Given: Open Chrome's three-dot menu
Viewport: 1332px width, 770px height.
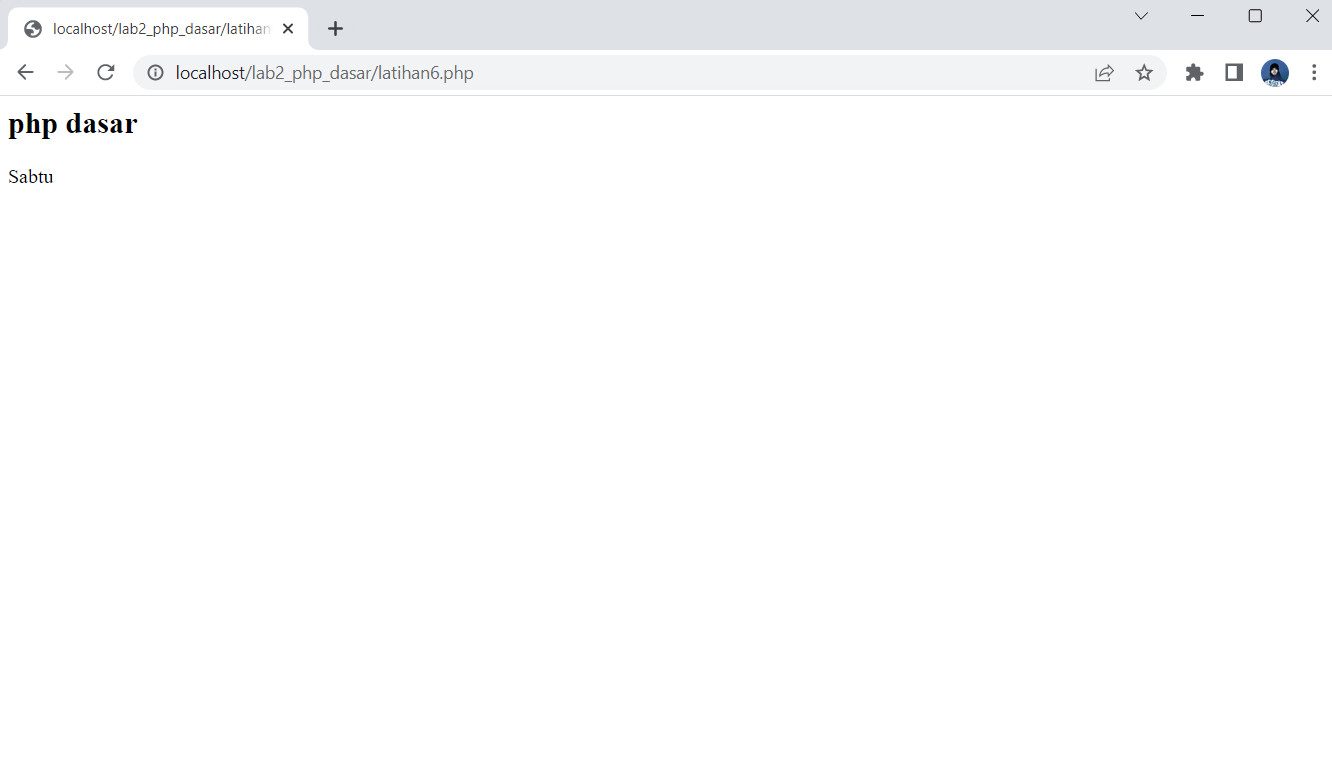Looking at the screenshot, I should coord(1314,73).
